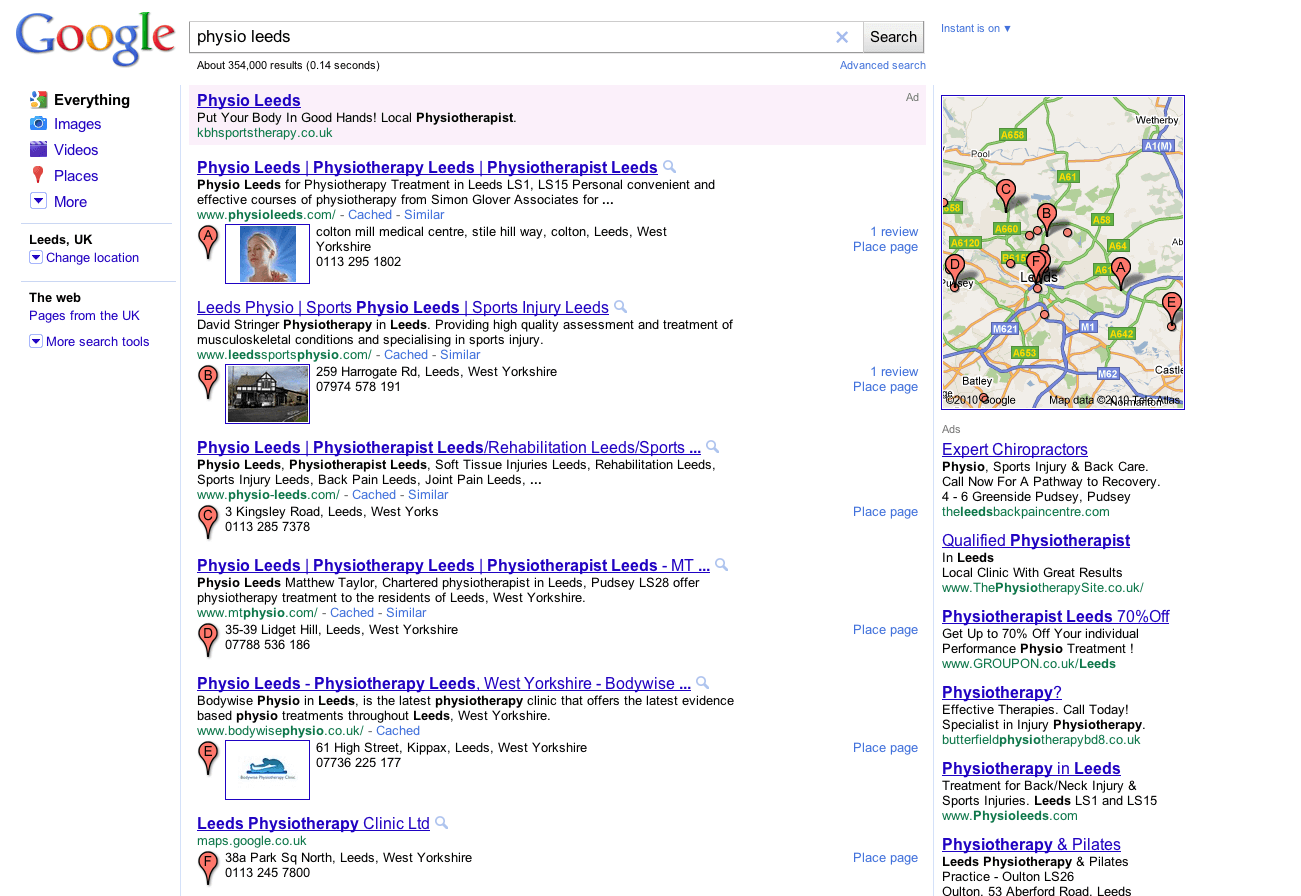Open the Bodywise Physiotherapy logo thumbnail

[x=267, y=770]
